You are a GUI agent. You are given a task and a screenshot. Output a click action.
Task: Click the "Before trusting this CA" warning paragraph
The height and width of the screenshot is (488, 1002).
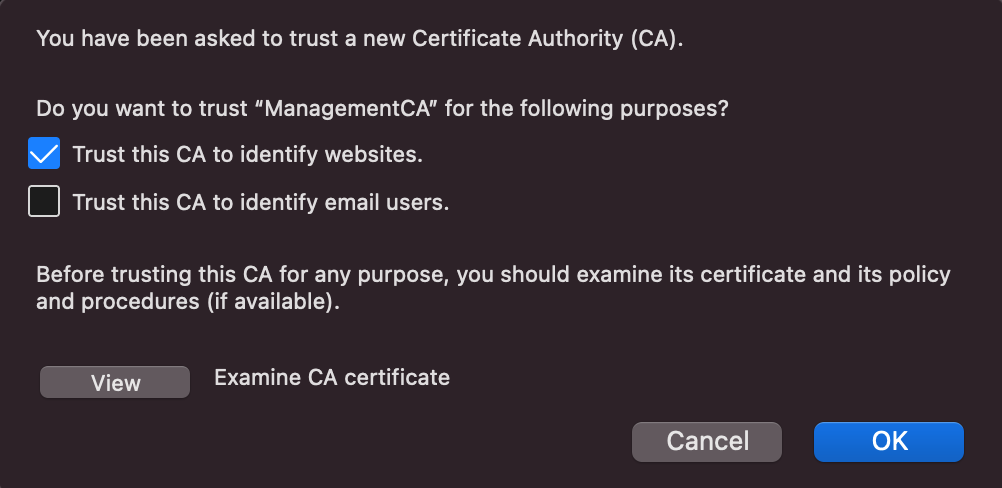[x=492, y=274]
